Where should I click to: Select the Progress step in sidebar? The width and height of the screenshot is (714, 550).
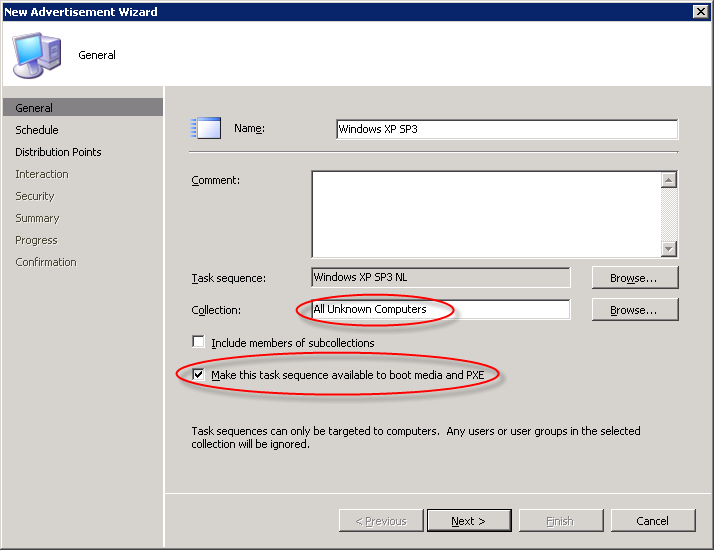pos(36,240)
